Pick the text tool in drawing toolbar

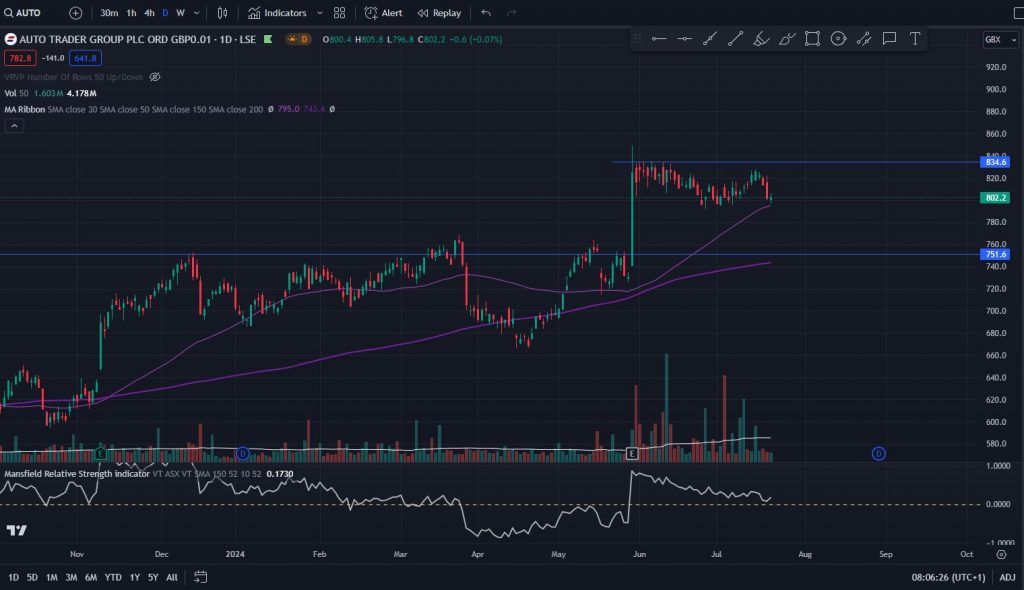point(914,39)
